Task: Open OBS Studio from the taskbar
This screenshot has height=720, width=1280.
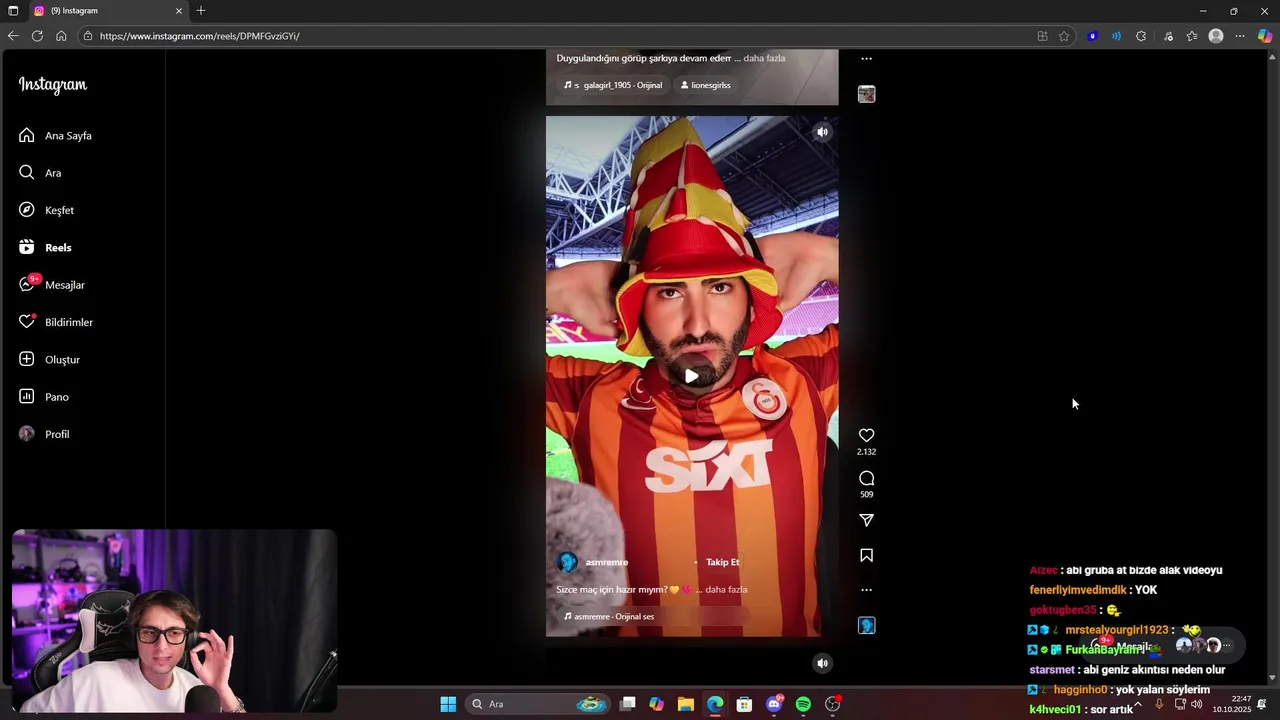Action: (832, 704)
